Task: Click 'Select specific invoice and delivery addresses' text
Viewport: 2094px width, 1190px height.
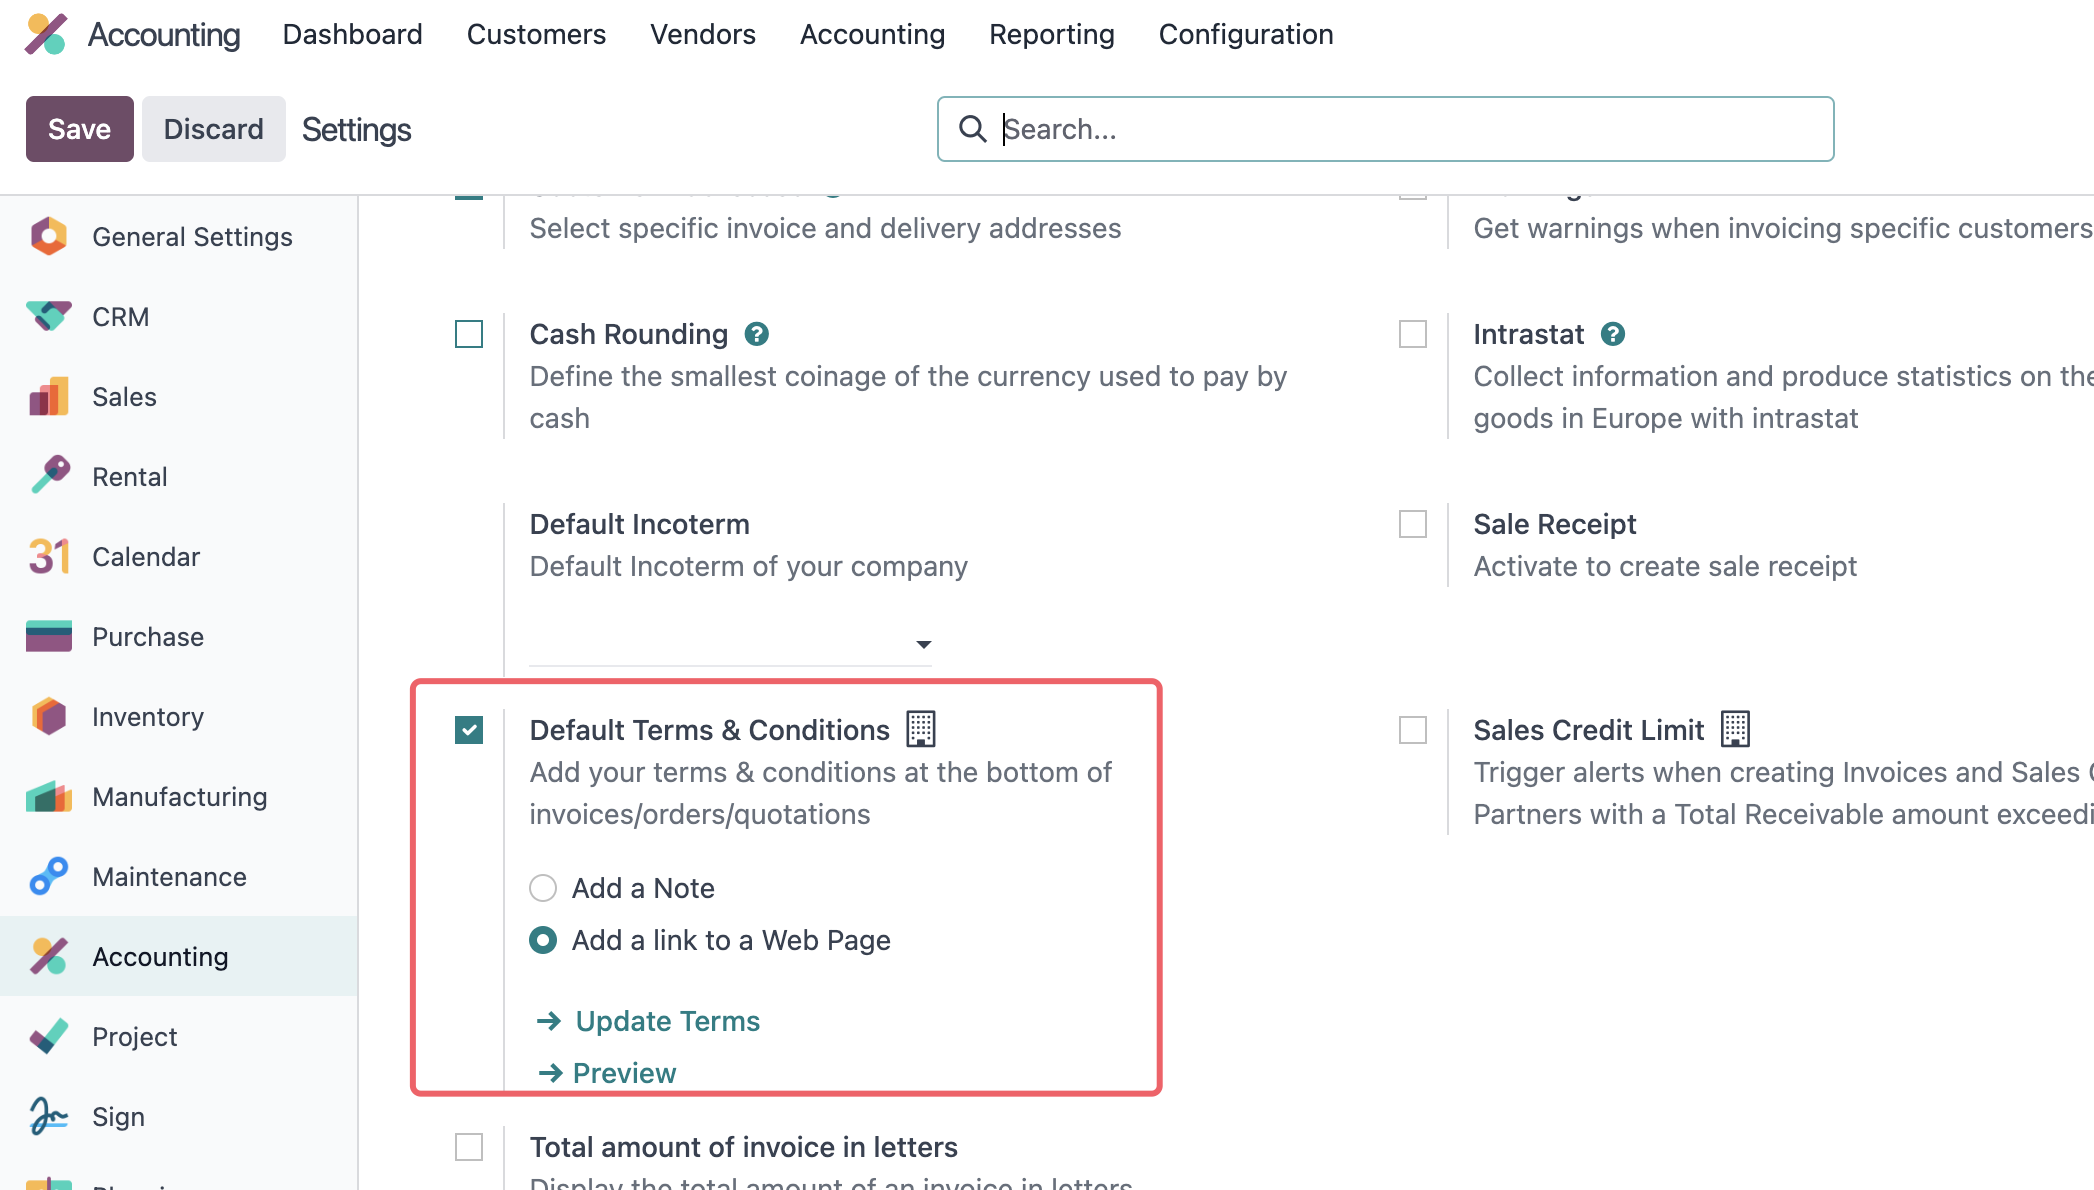Action: click(x=825, y=228)
